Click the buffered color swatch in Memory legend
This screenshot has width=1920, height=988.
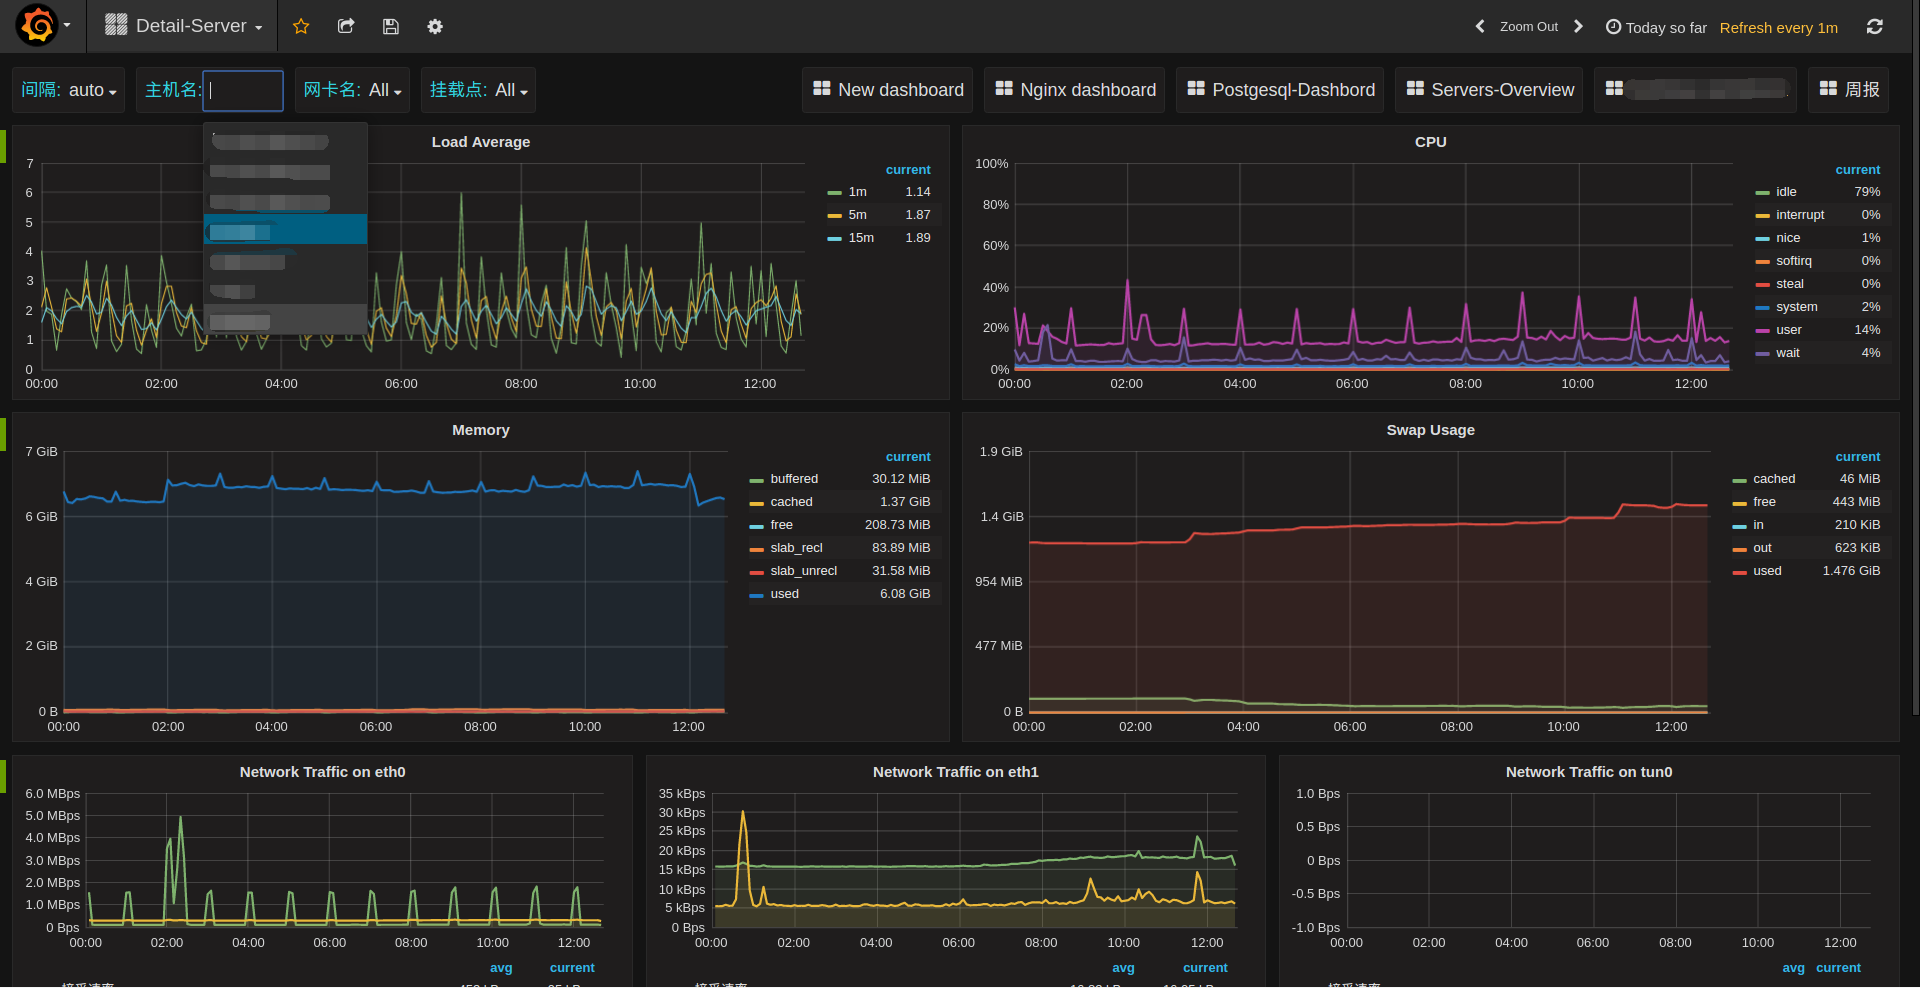pyautogui.click(x=757, y=480)
